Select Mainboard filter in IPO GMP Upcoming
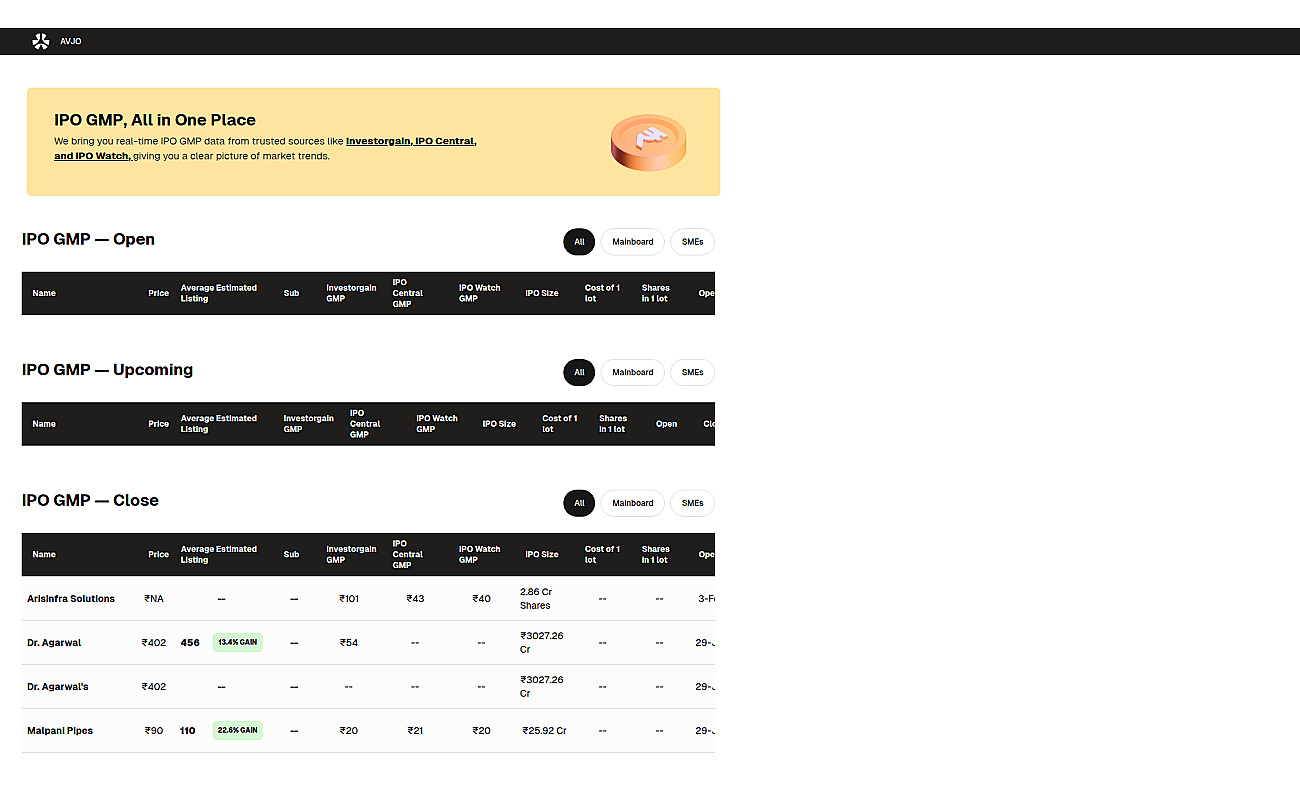 click(633, 372)
